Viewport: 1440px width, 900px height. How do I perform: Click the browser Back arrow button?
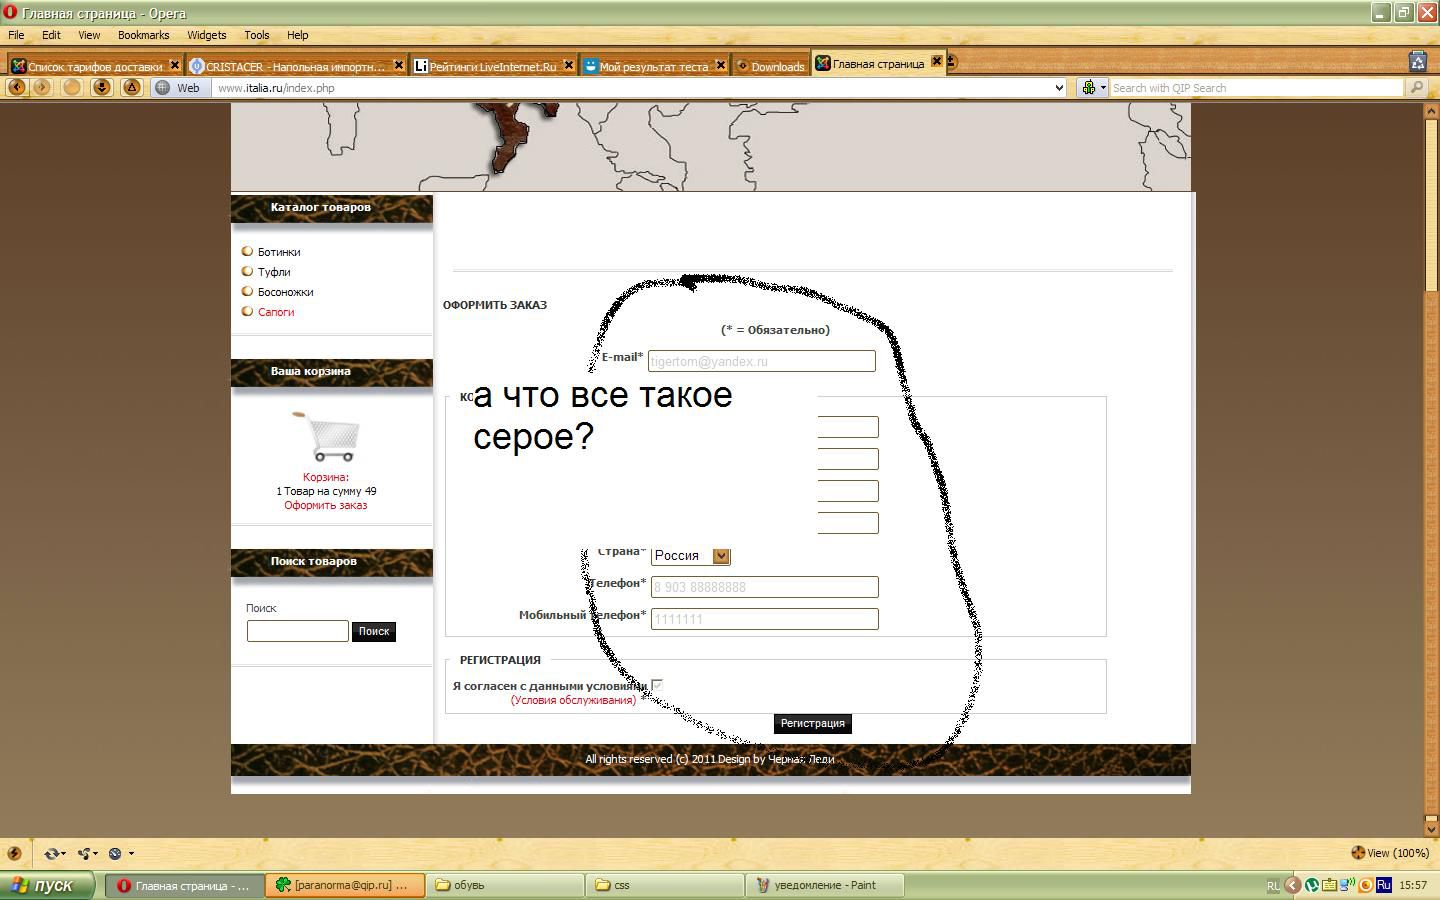click(16, 88)
